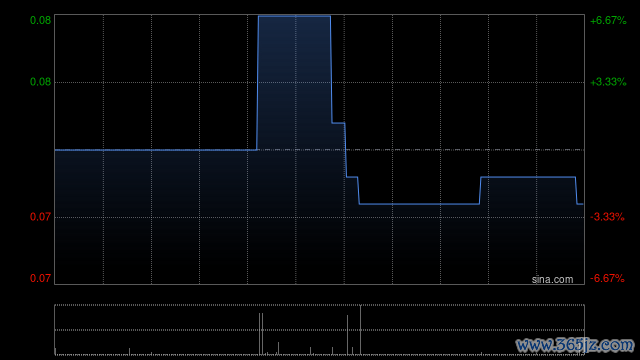Image resolution: width=640 pixels, height=360 pixels.
Task: Click the dashed zero-change baseline after the drop
Action: tap(465, 150)
